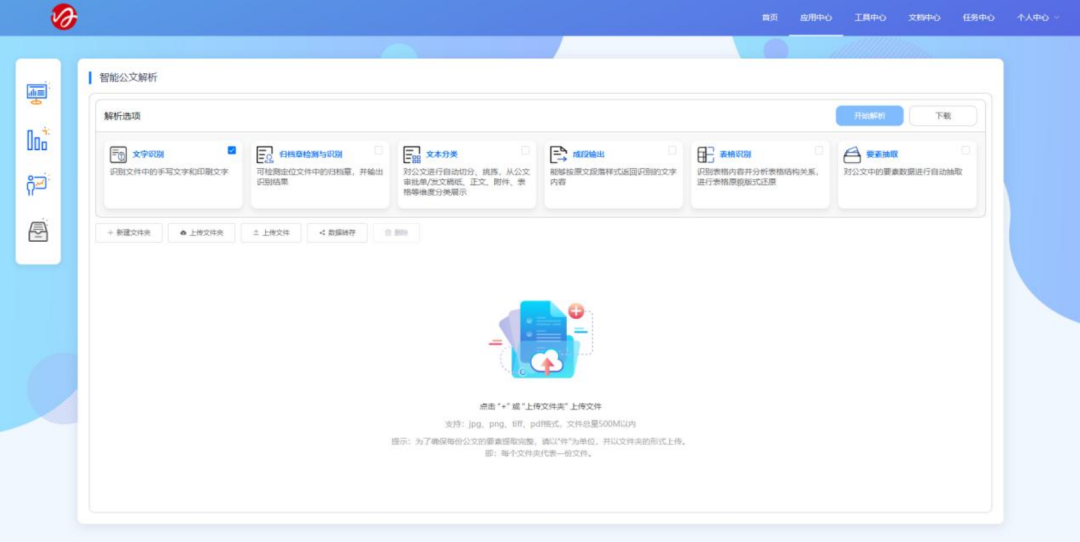Enable the 成段输出 checkbox

[672, 150]
